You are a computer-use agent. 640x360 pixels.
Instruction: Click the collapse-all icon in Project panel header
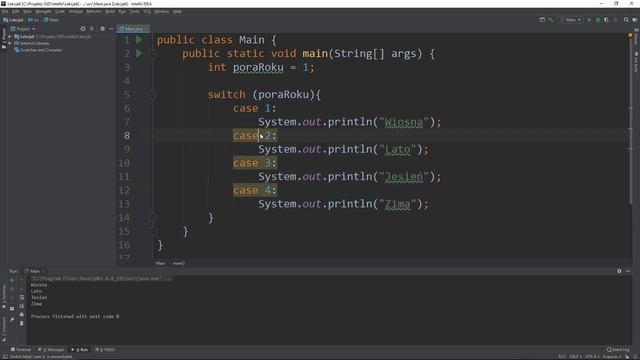[x=92, y=29]
